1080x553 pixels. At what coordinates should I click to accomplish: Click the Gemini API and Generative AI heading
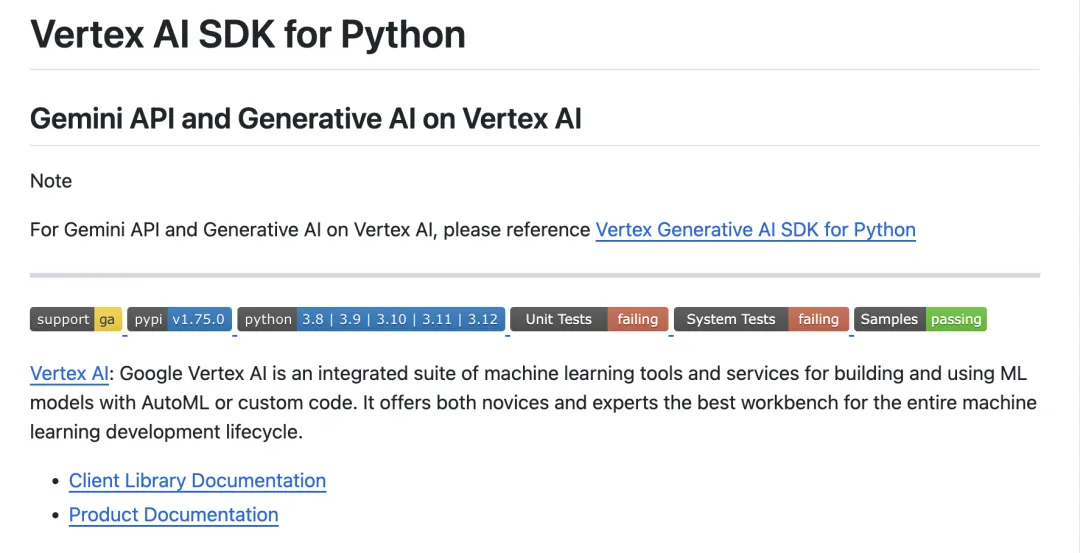(305, 119)
